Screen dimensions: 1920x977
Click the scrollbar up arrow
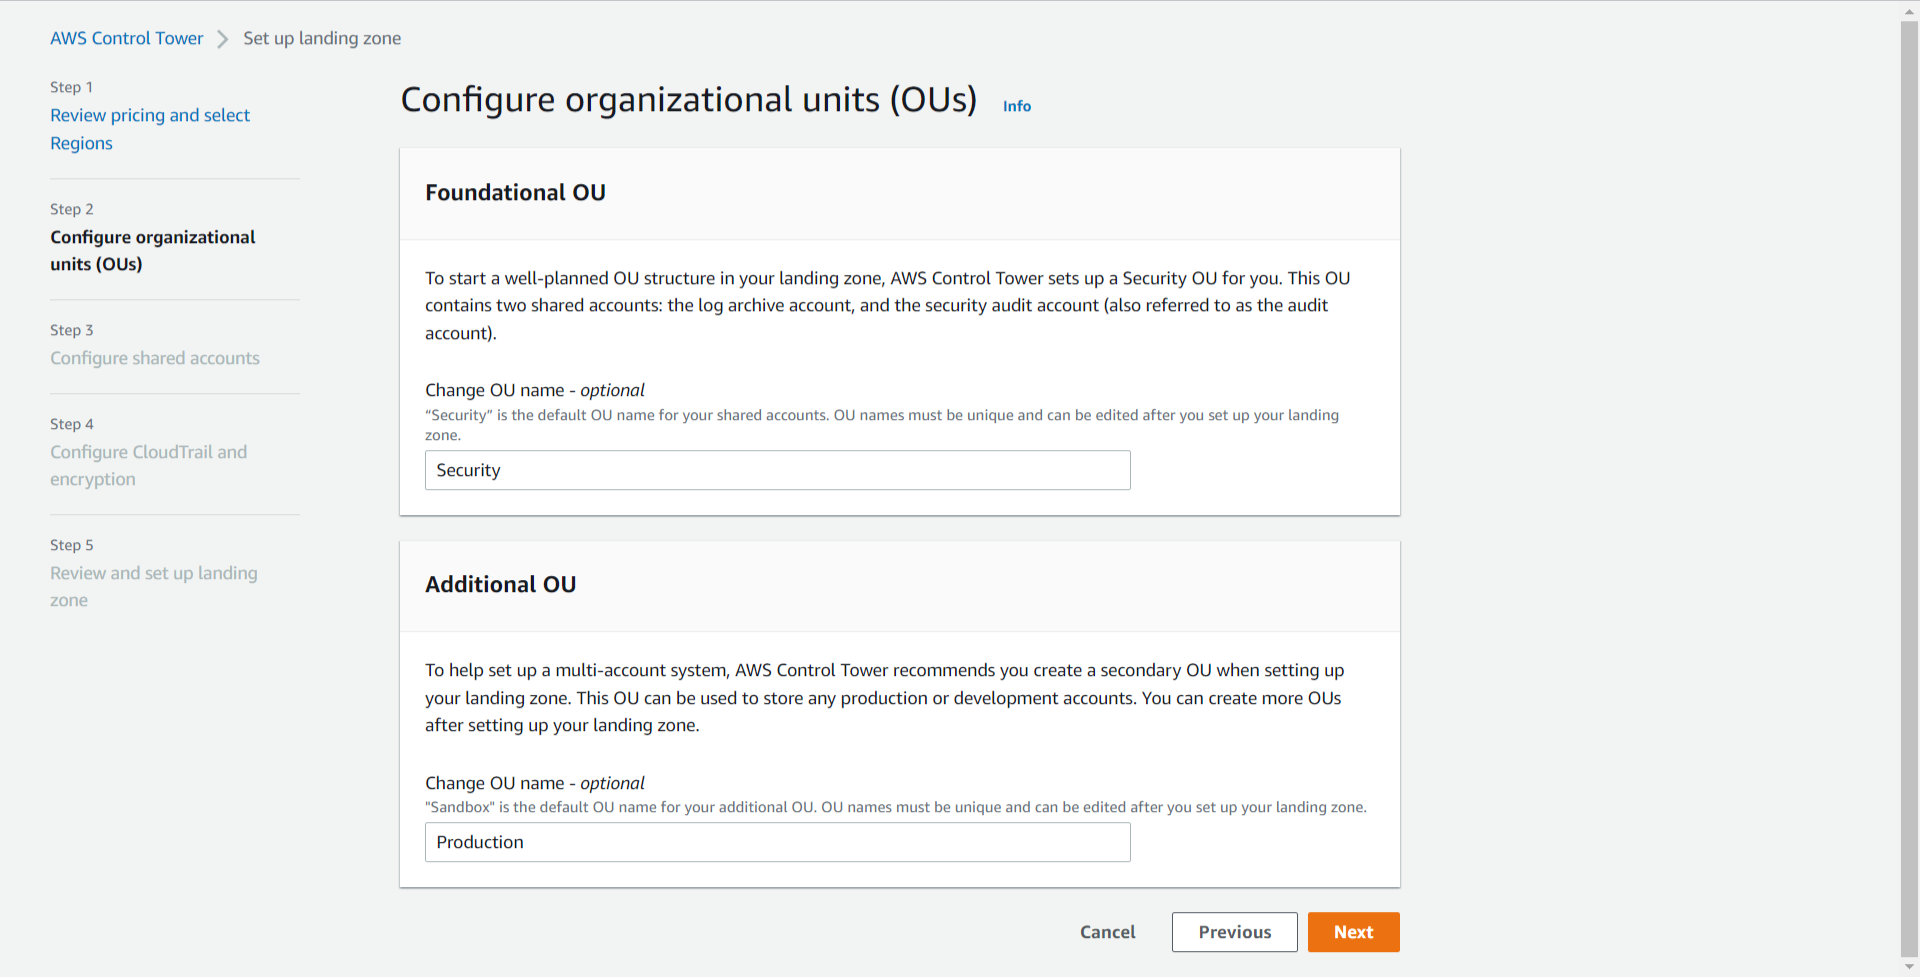click(x=1909, y=11)
